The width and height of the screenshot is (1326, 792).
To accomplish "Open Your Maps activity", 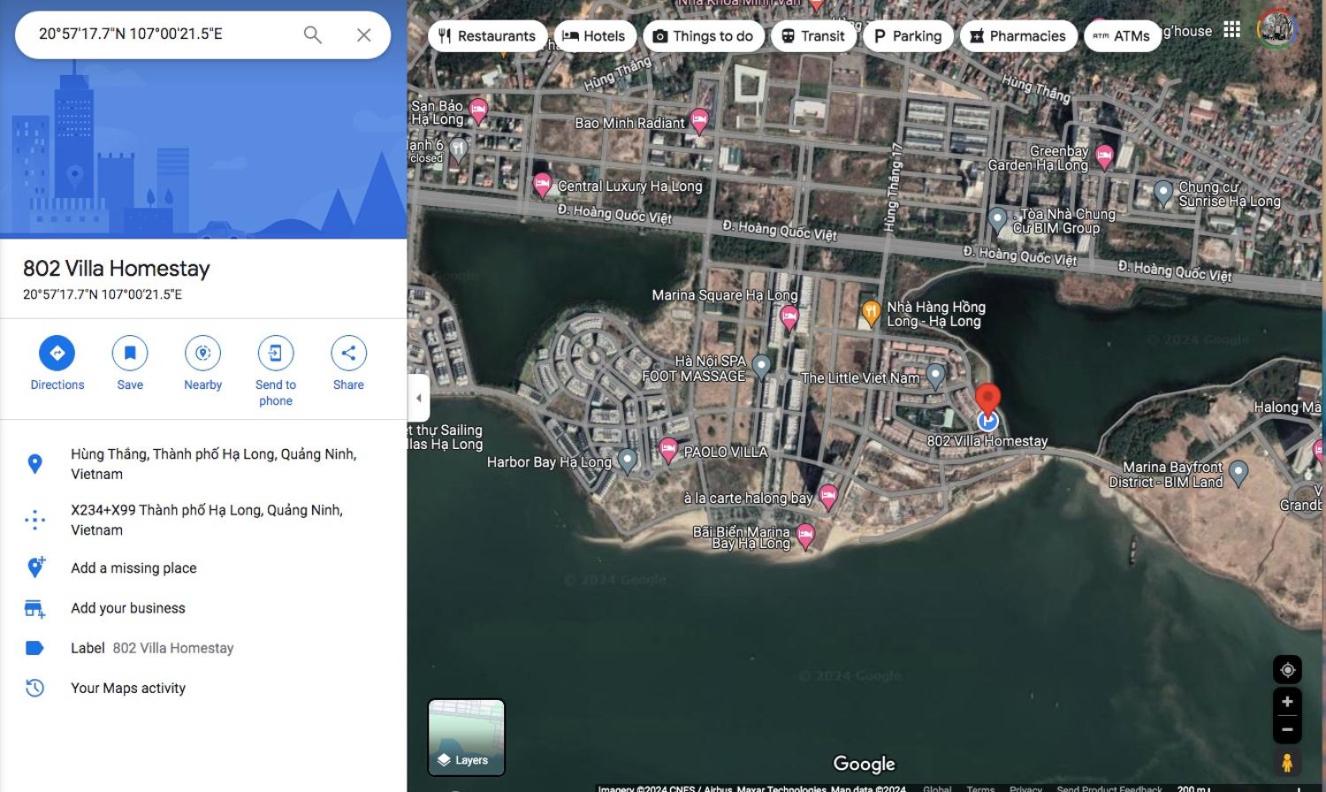I will (x=203, y=688).
